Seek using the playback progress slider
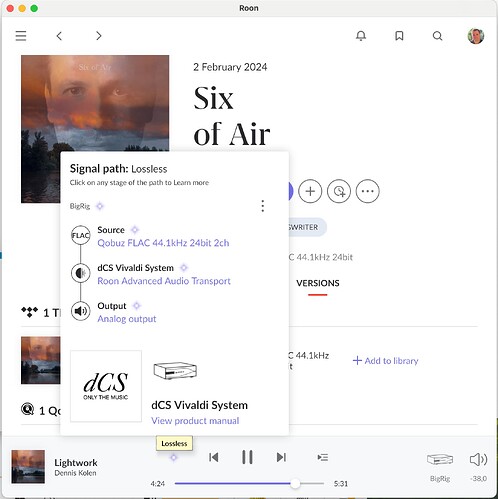This screenshot has width=498, height=499. [249, 483]
